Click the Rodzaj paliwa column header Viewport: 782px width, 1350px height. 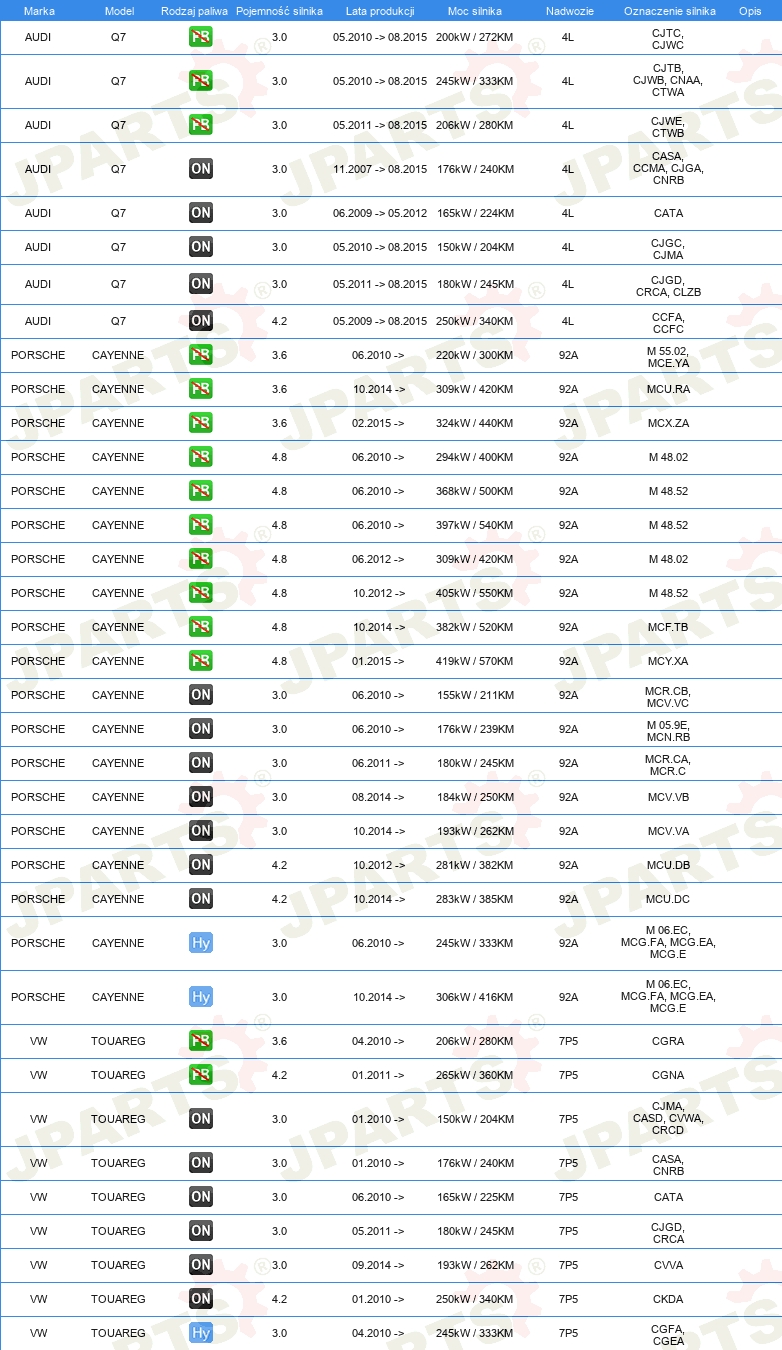[x=195, y=10]
